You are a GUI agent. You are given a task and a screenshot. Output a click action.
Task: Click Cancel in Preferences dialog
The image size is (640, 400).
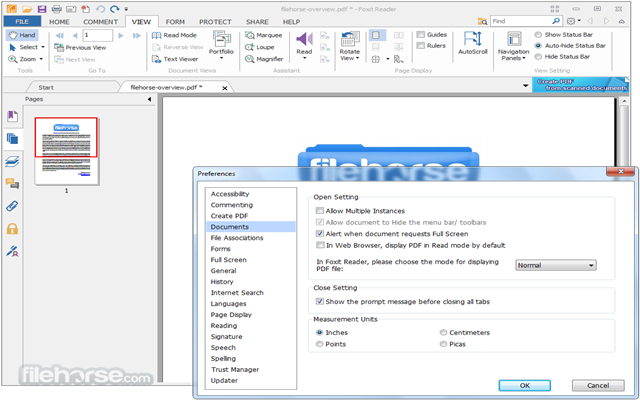pyautogui.click(x=598, y=385)
